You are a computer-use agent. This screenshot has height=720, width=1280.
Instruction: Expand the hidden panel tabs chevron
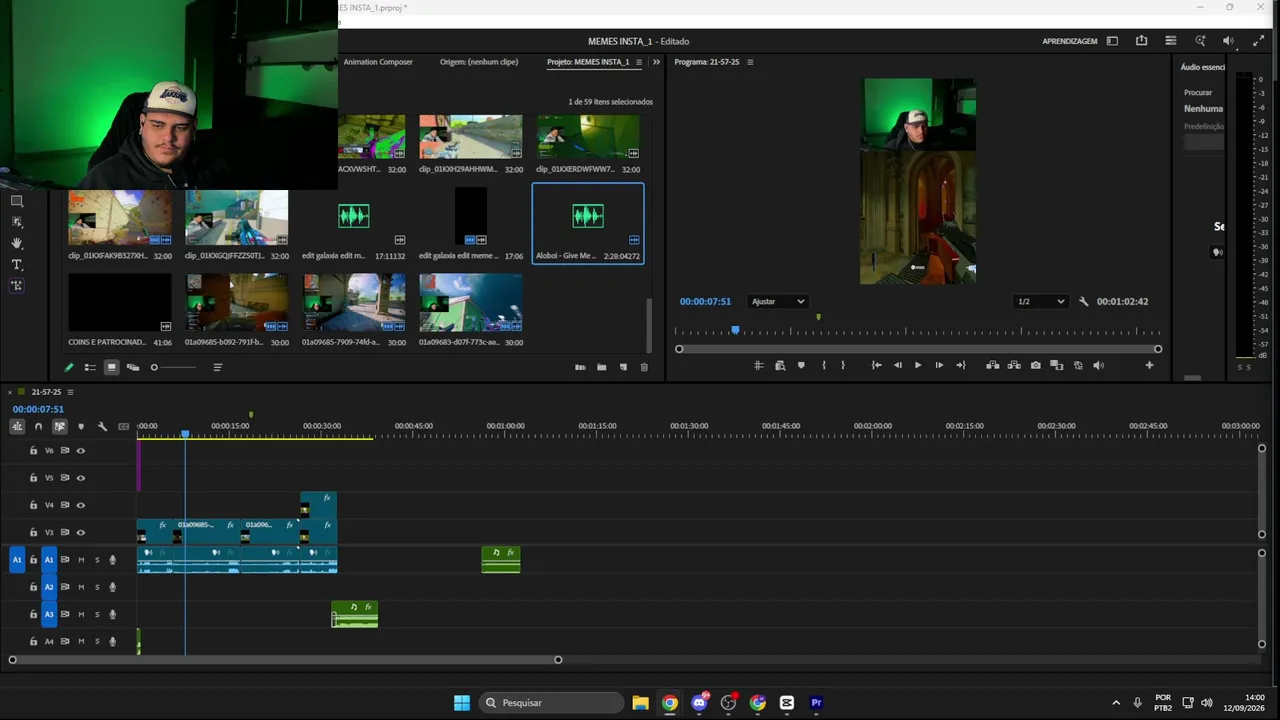[x=656, y=62]
